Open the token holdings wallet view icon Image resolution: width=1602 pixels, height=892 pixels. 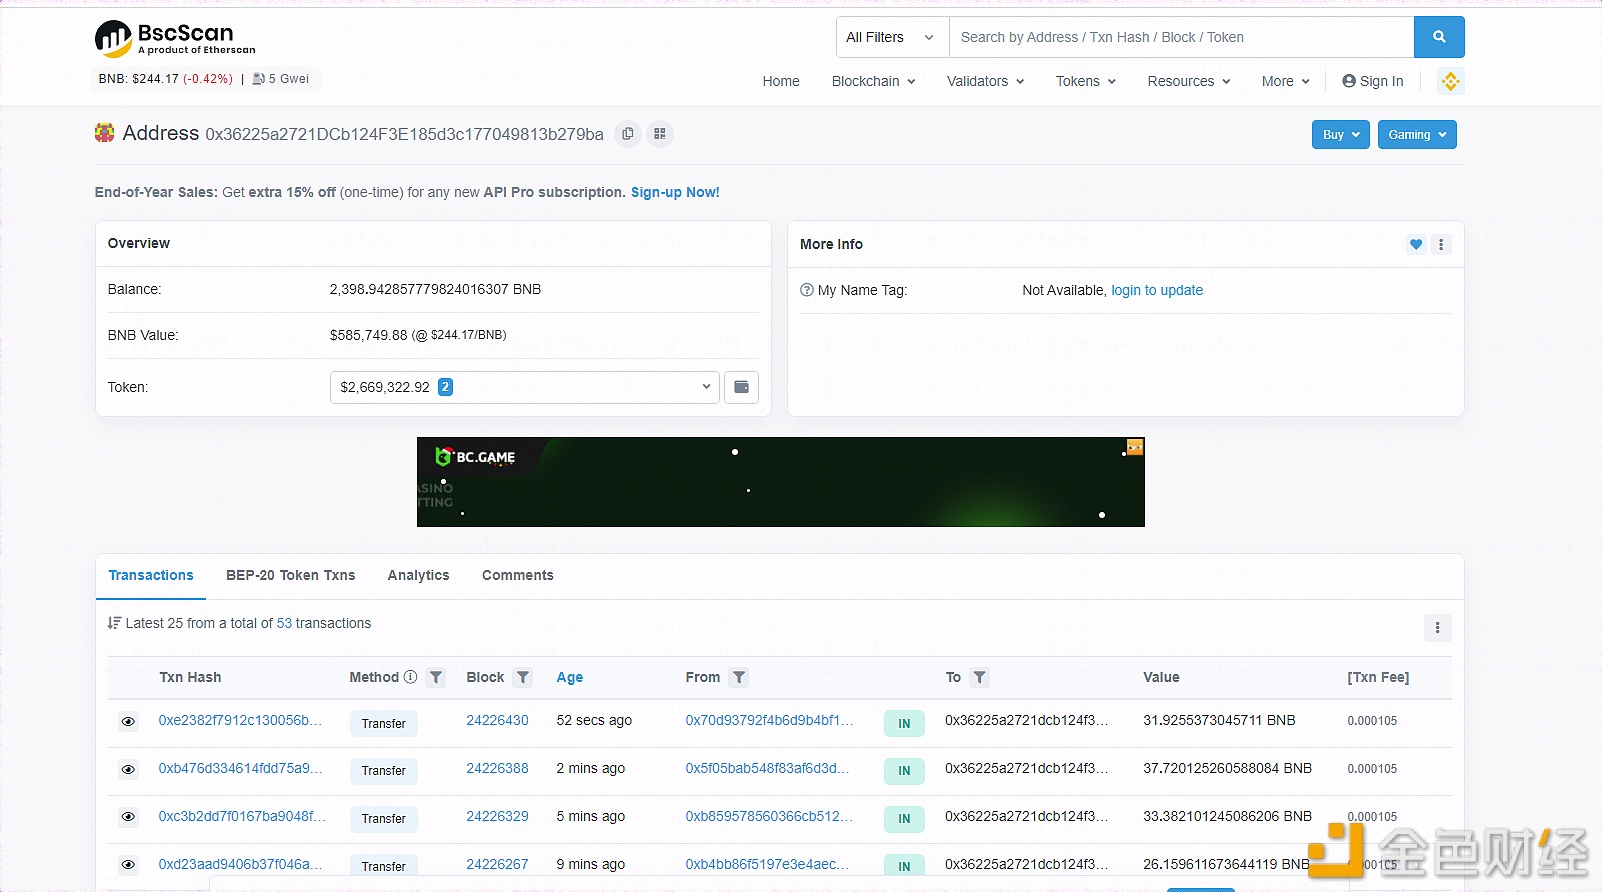click(742, 387)
